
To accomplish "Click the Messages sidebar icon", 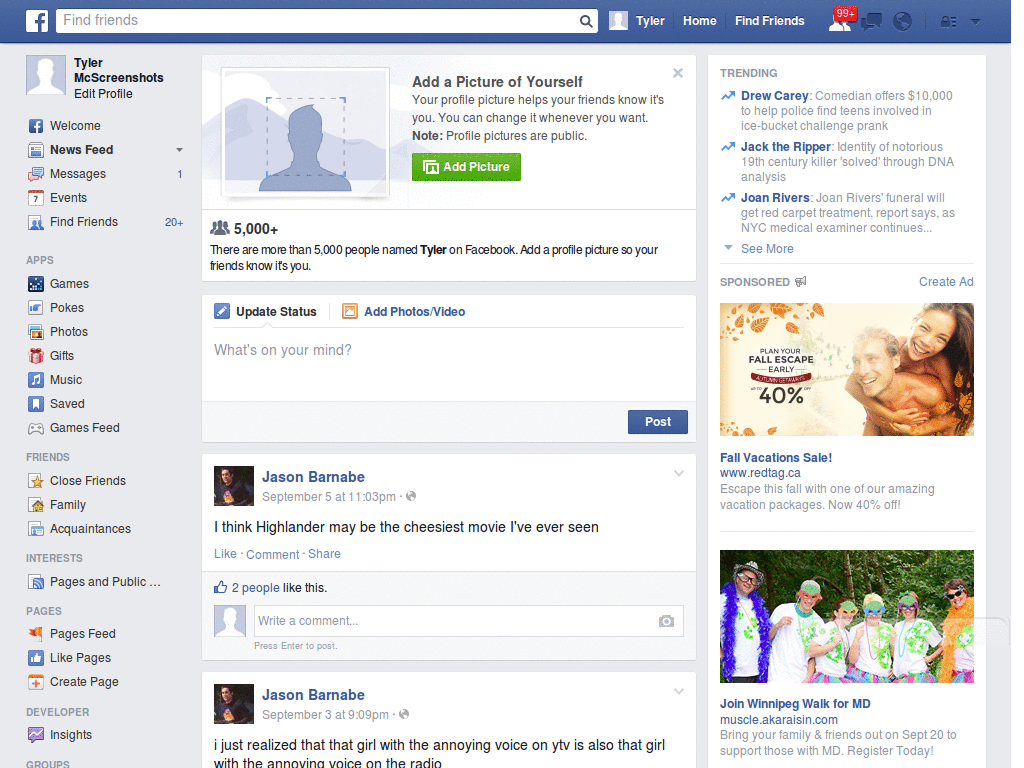I will pos(36,174).
